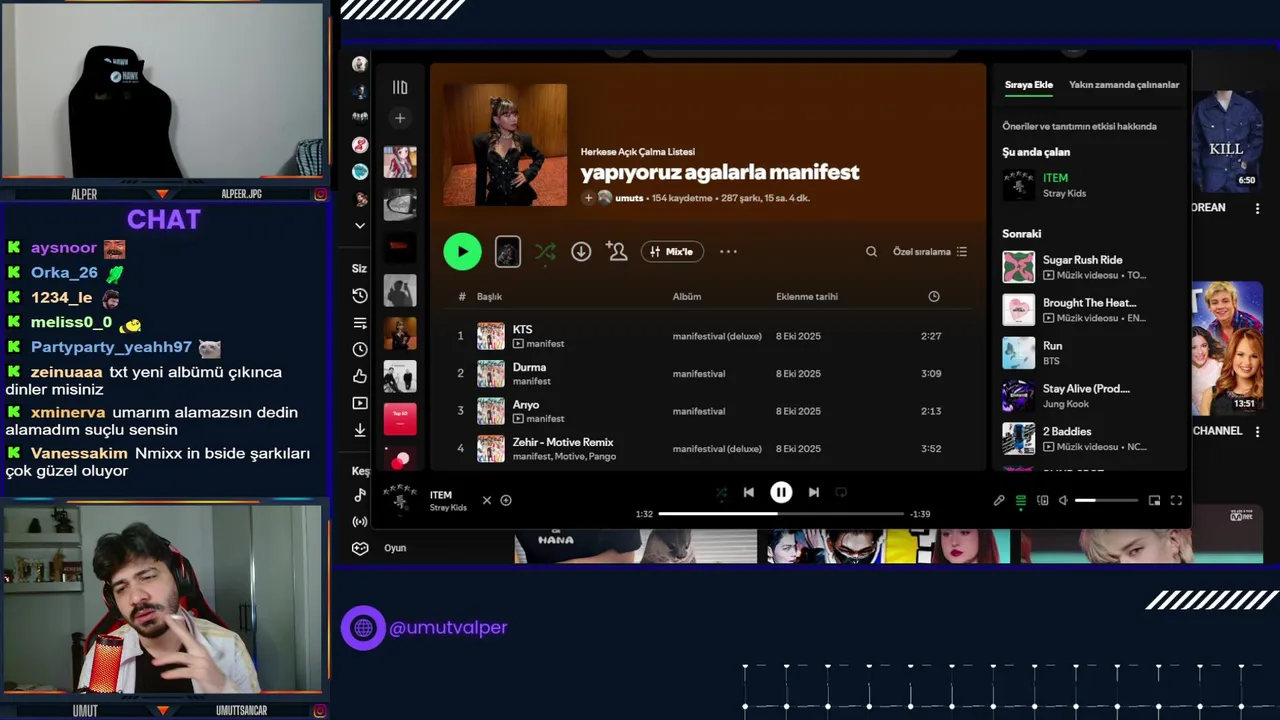The height and width of the screenshot is (720, 1280).
Task: Mute the volume speaker icon
Action: pos(1064,501)
